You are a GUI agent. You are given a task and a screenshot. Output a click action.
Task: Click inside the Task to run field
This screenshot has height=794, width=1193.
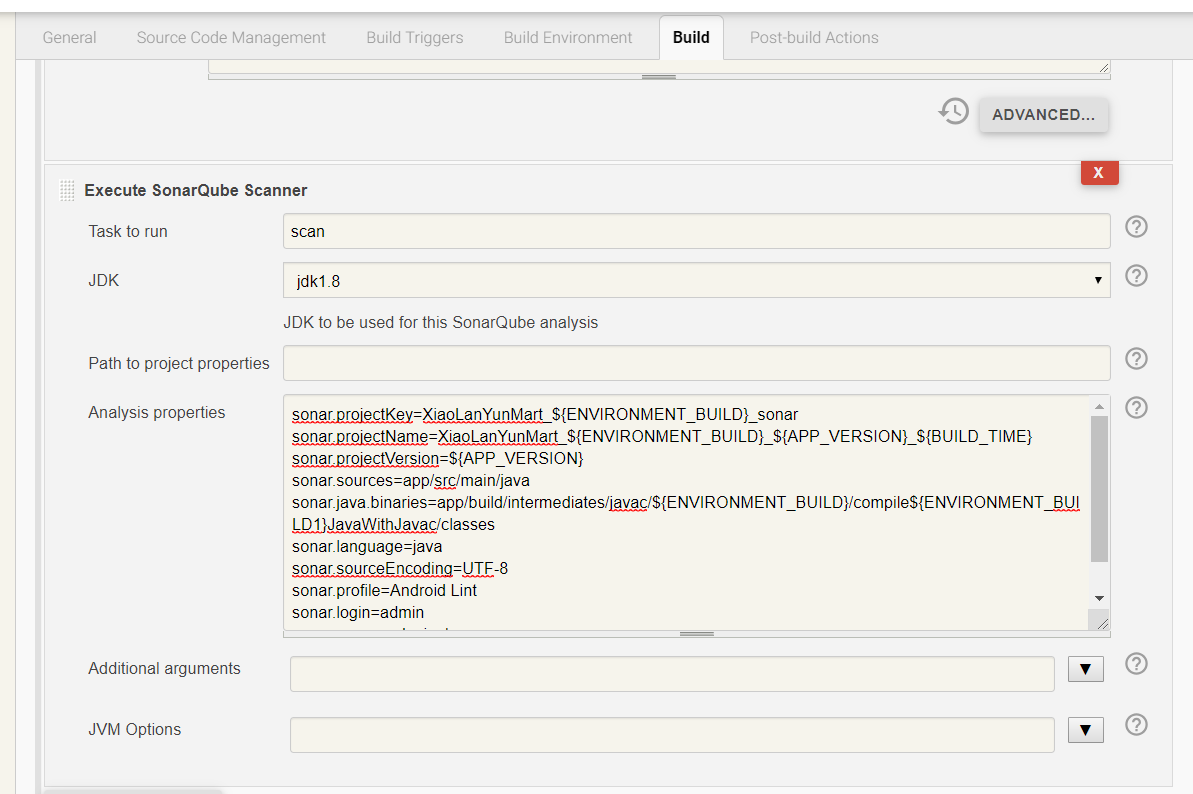[x=696, y=231]
